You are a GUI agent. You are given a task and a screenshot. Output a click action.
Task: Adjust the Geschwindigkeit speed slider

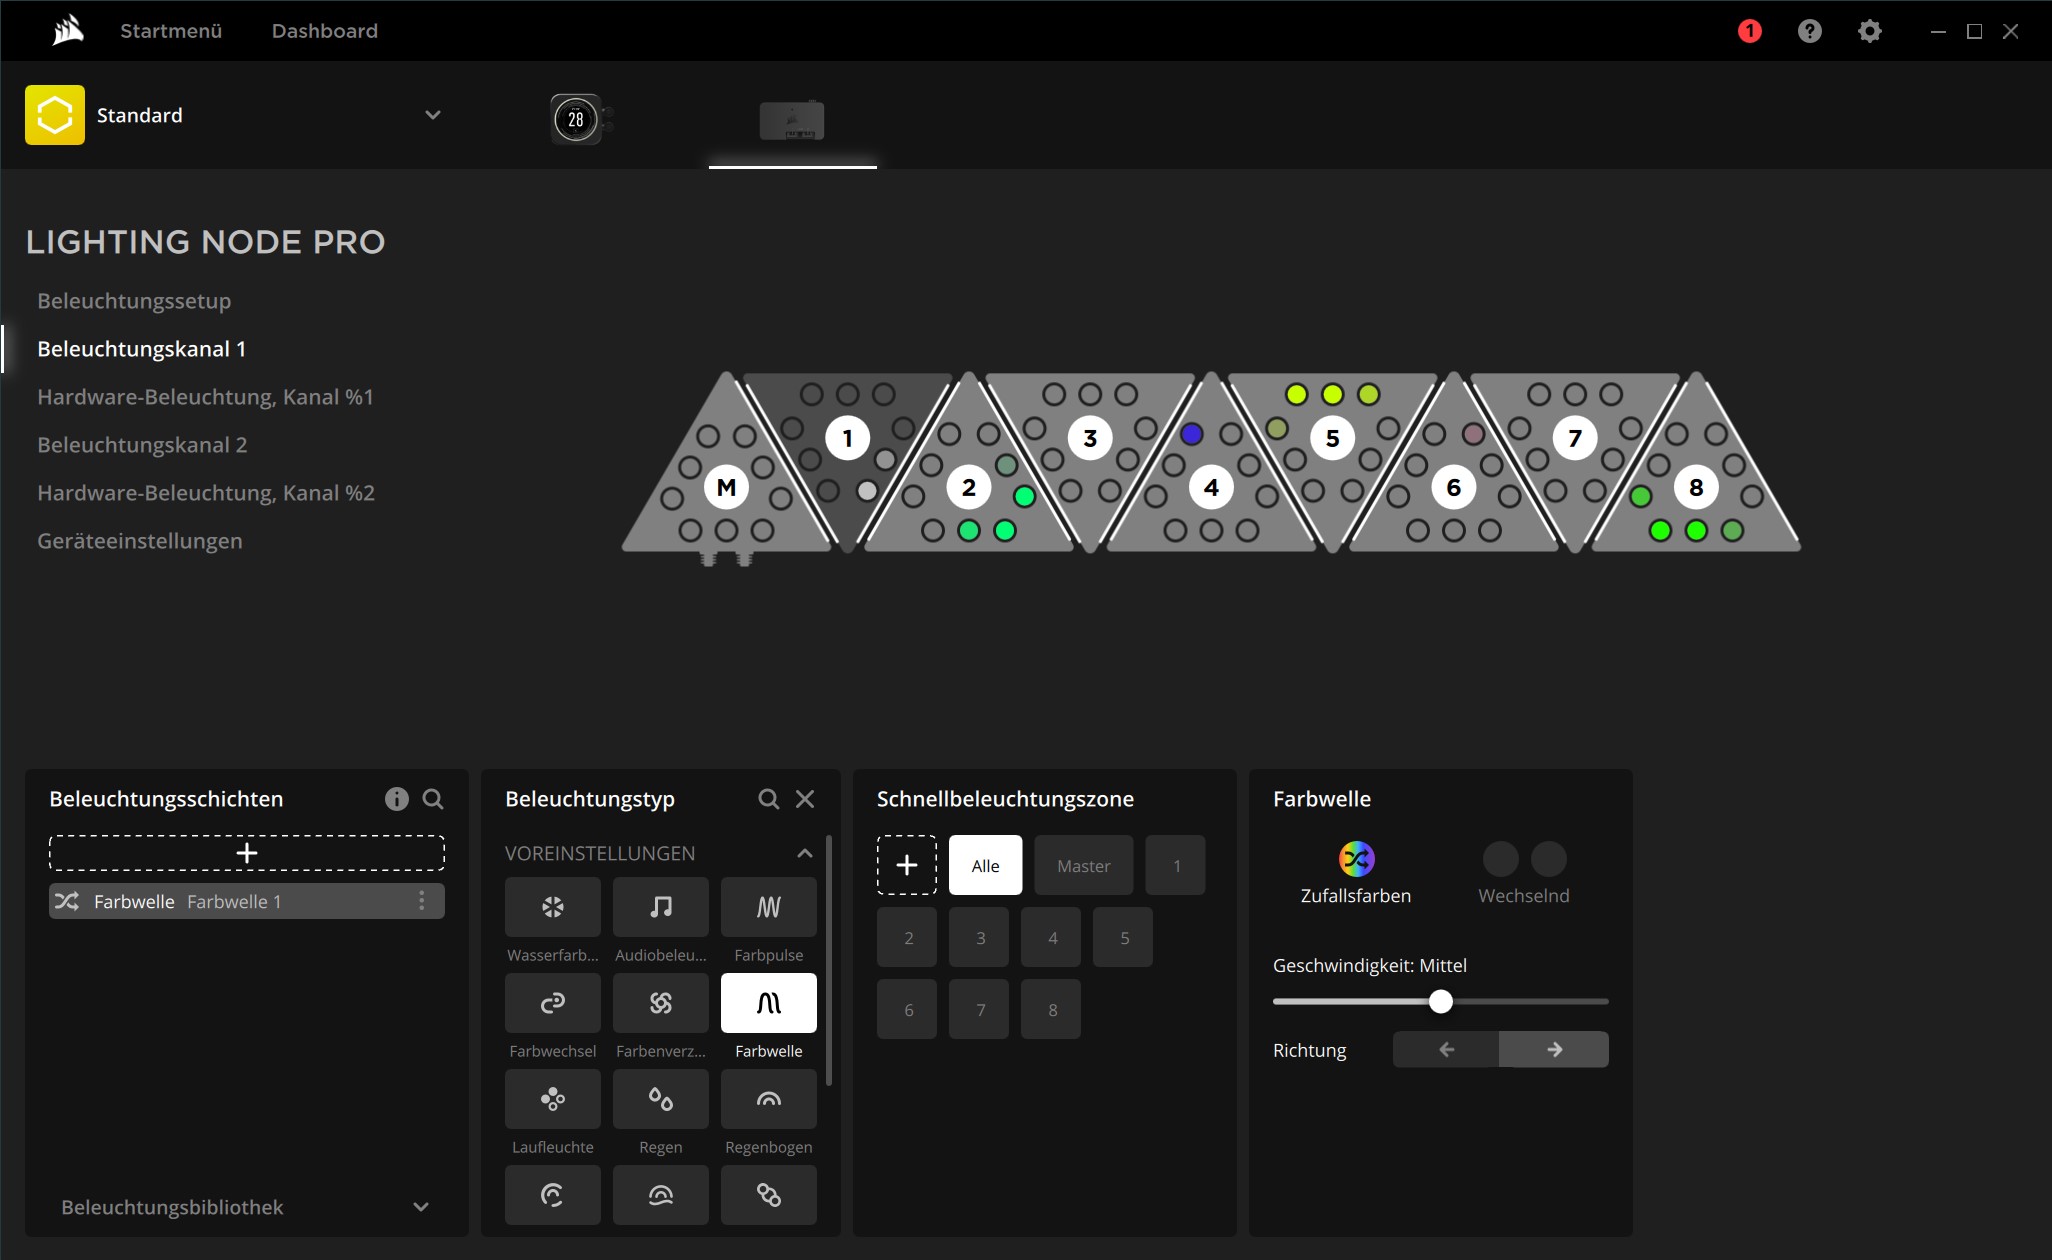[x=1440, y=1001]
